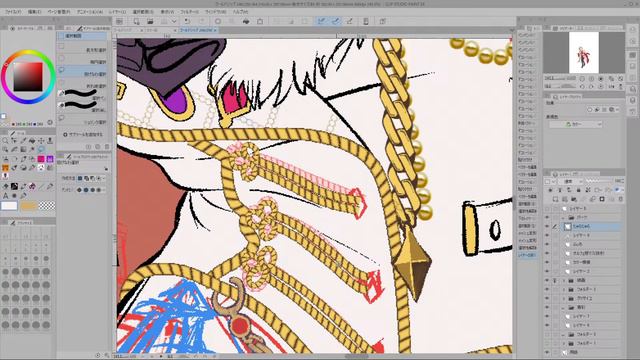Adjust the layer opacity slider
The width and height of the screenshot is (640, 360).
(x=599, y=181)
